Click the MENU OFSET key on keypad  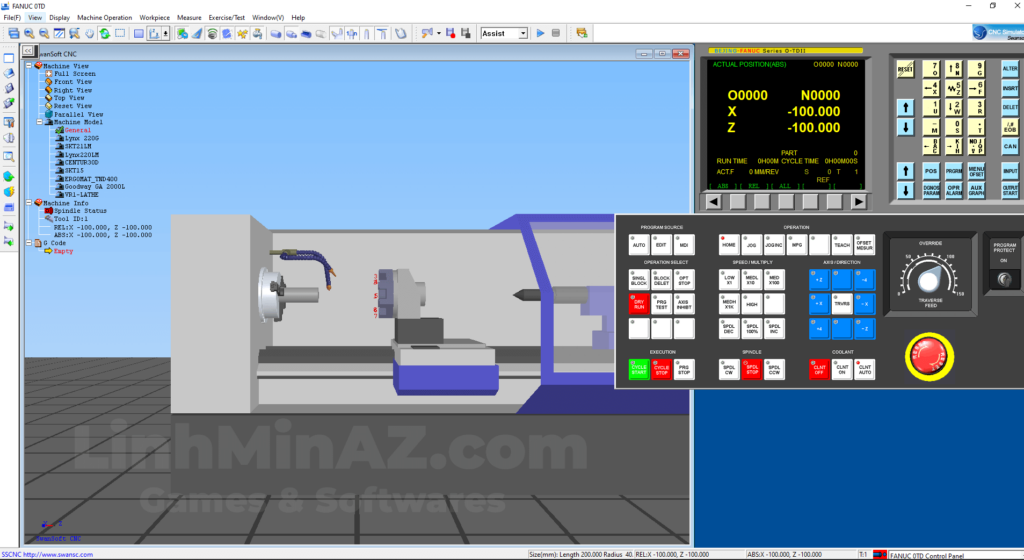coord(976,171)
